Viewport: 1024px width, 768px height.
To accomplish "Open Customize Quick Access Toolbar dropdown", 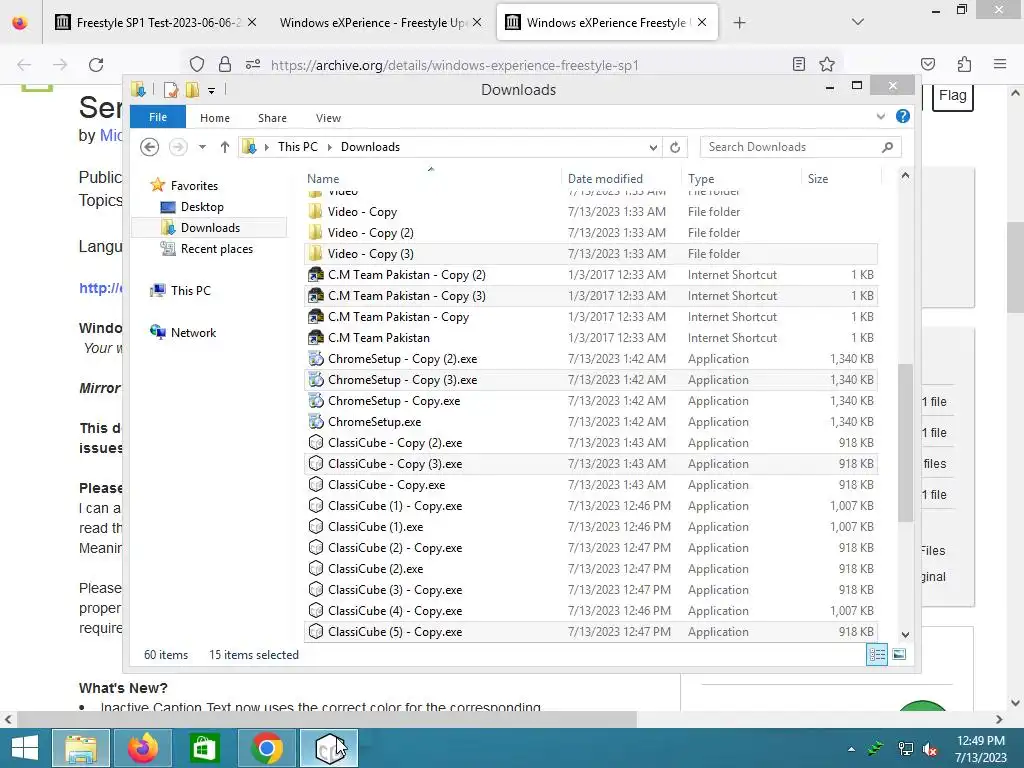I will (x=212, y=91).
